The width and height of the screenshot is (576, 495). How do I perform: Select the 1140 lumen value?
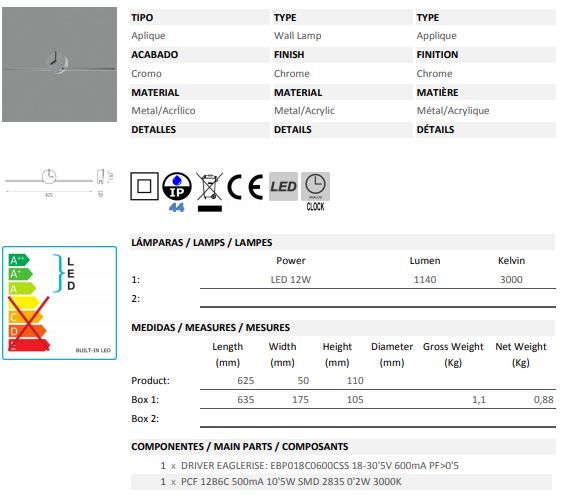425,280
